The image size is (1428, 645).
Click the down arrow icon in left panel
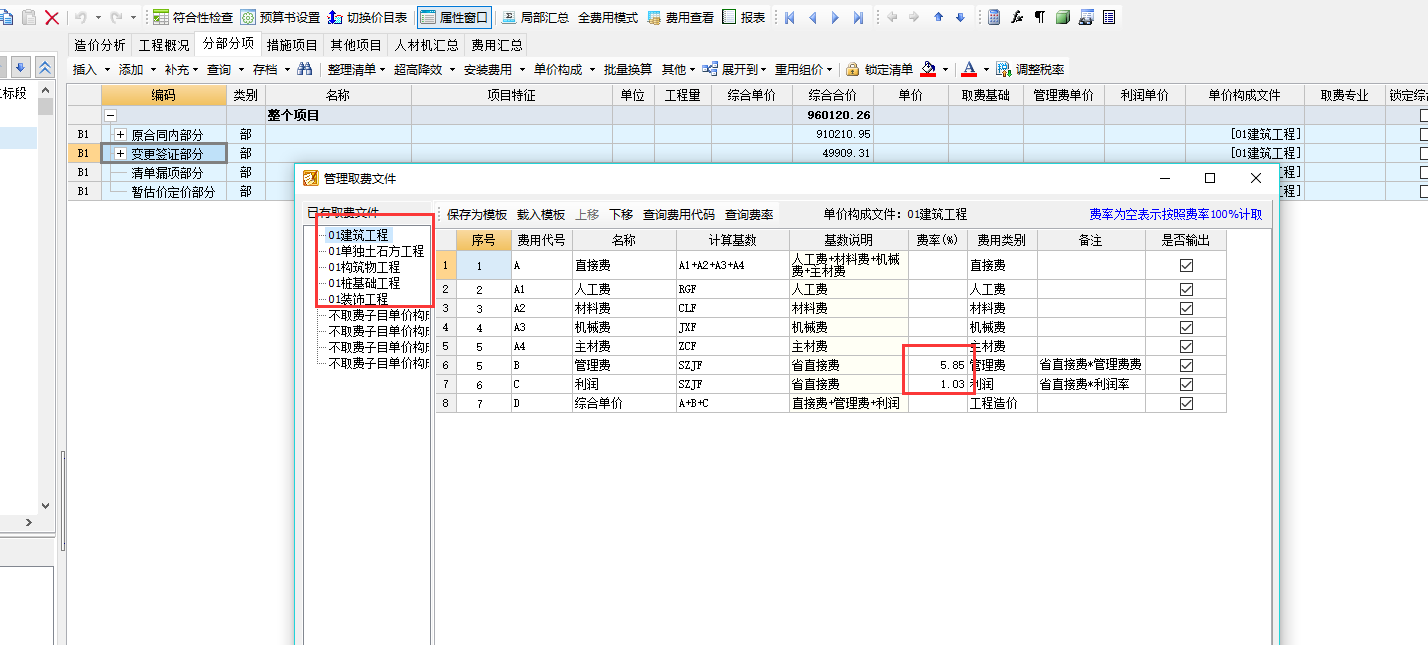21,67
